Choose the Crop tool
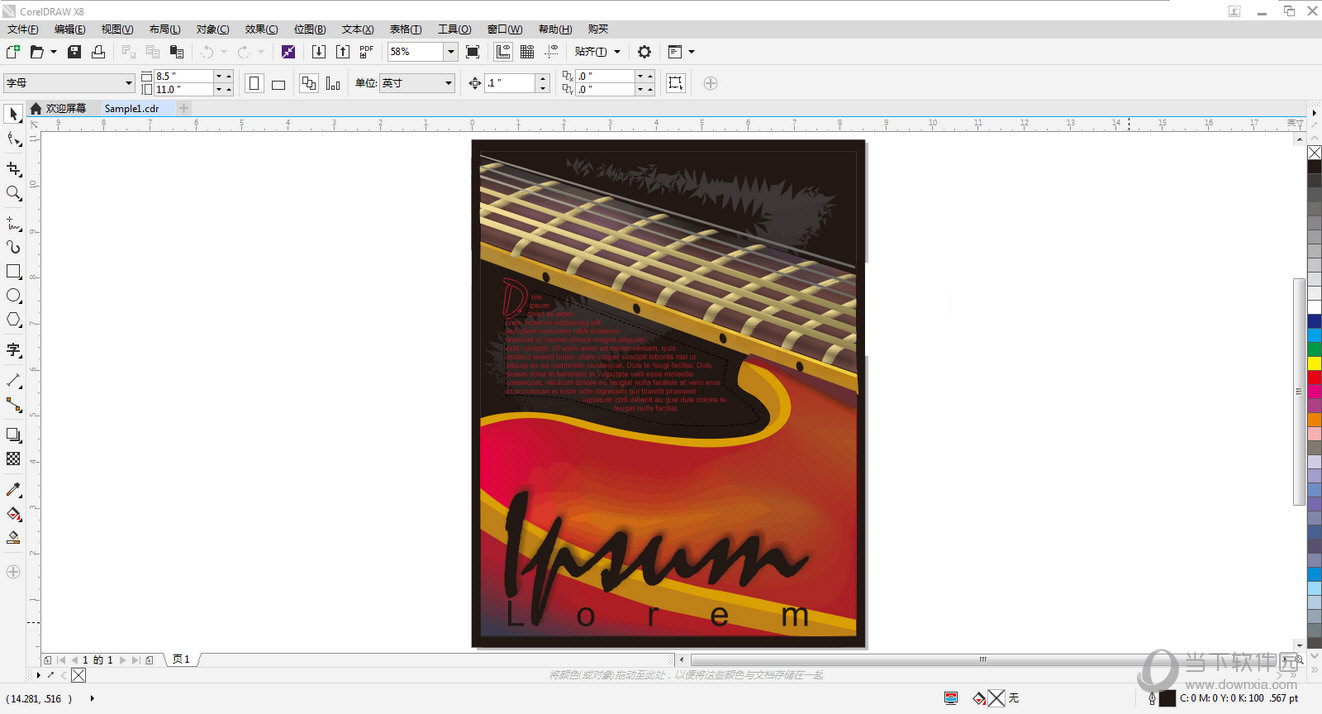 [x=13, y=169]
